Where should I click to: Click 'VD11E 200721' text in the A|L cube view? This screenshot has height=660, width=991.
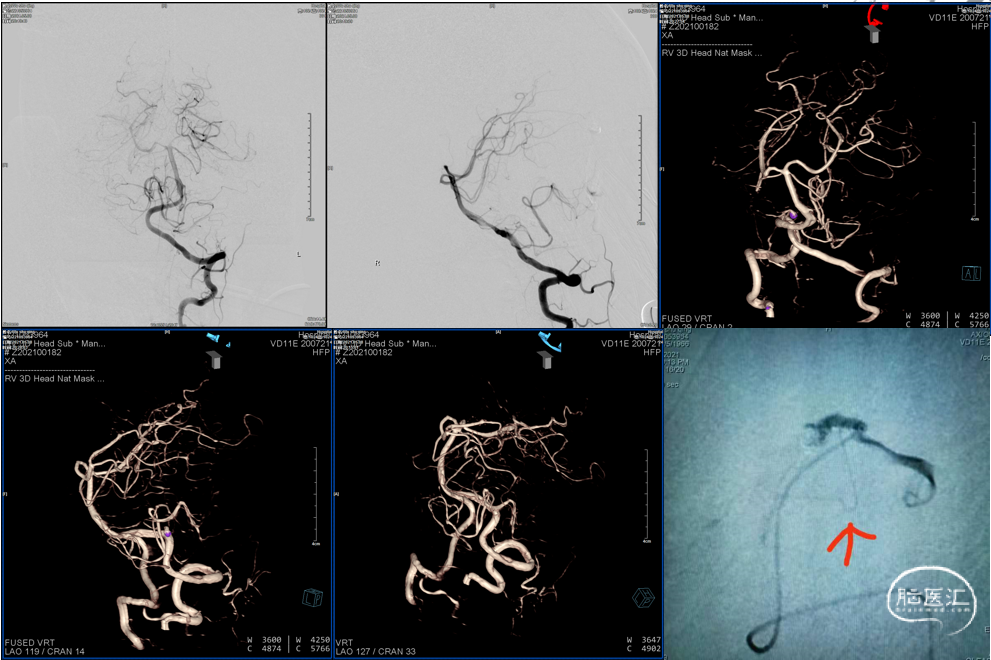[959, 18]
